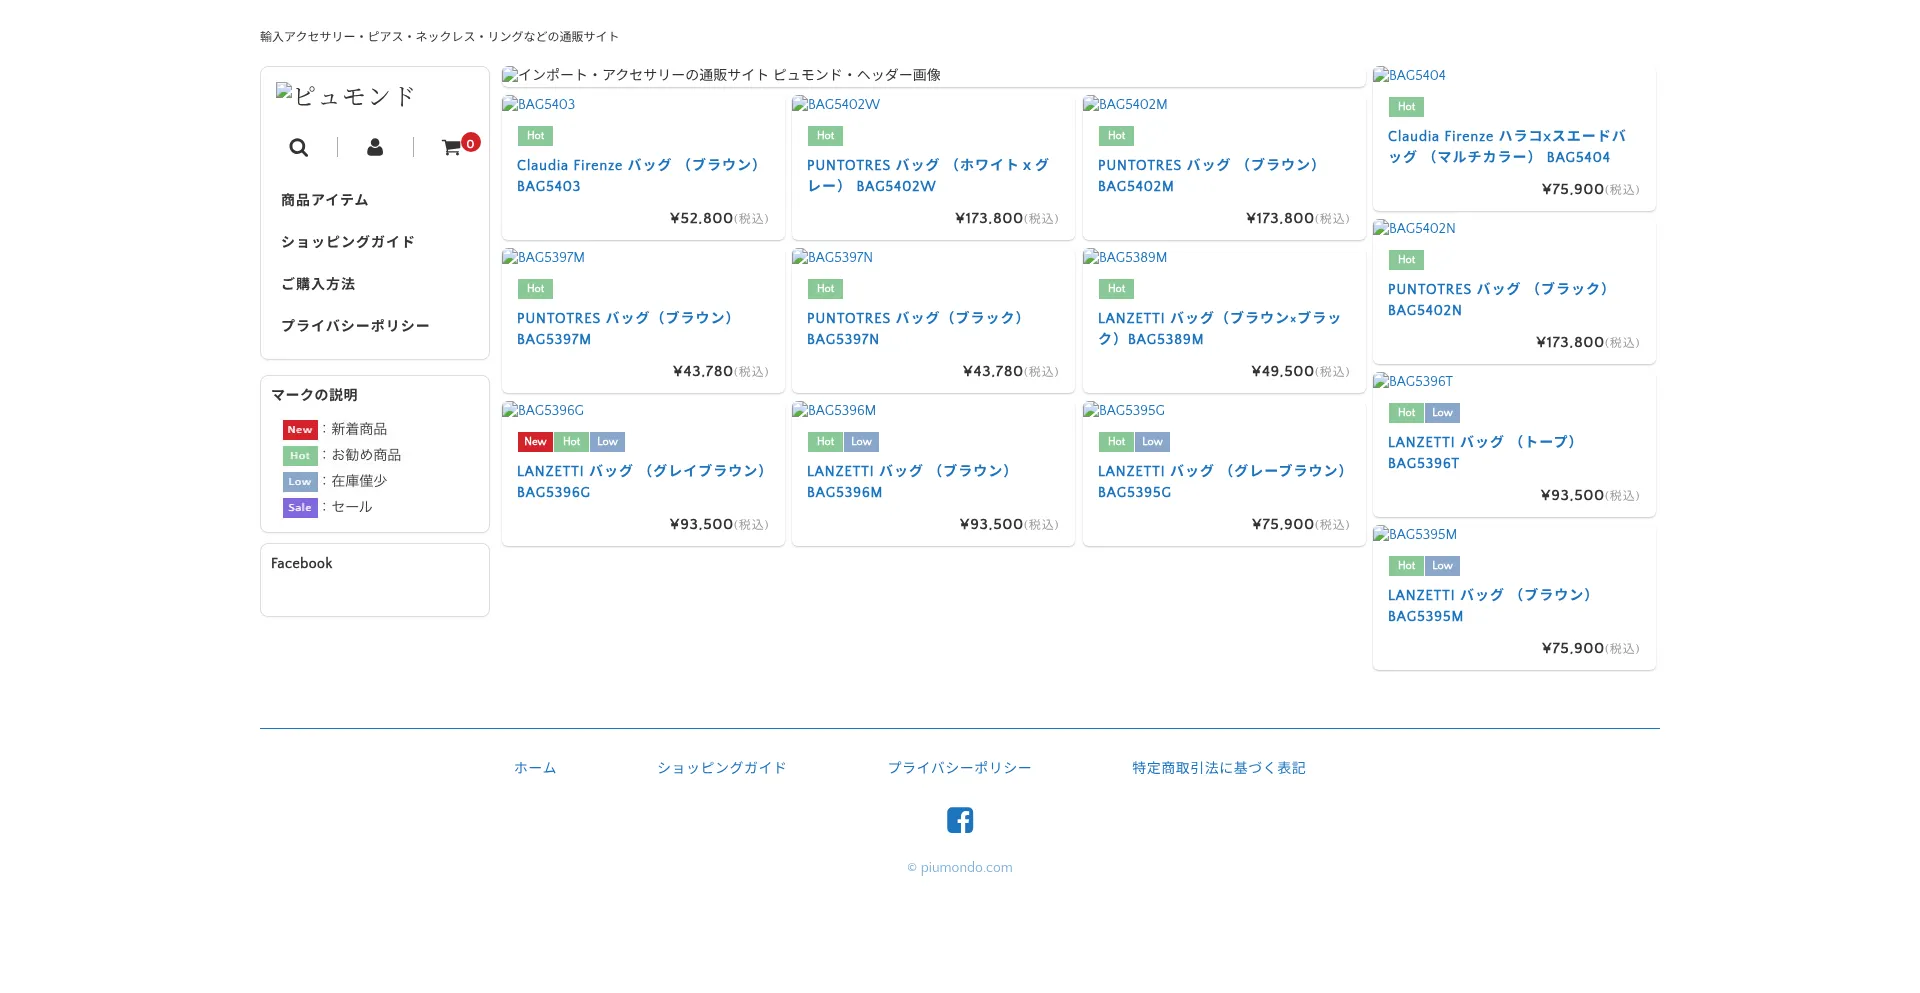Click the Hot badge in マークの説明 legend
This screenshot has width=1920, height=993.
point(300,456)
